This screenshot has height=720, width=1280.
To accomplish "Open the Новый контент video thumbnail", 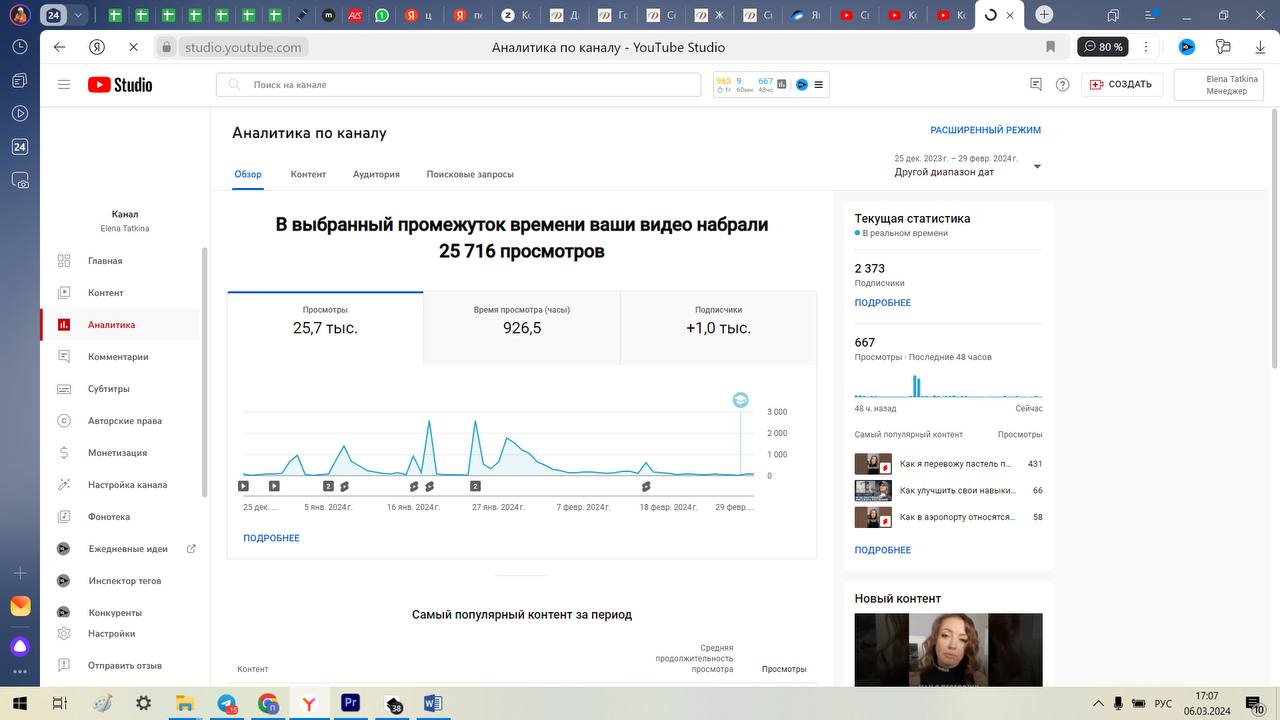I will click(x=948, y=650).
